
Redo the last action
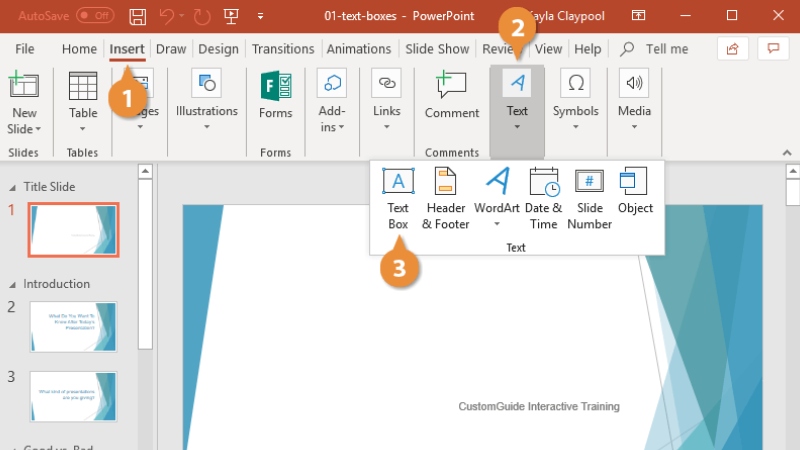(202, 16)
